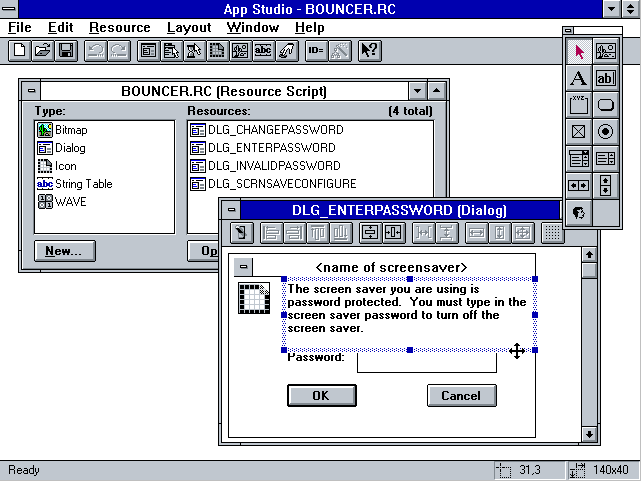The height and width of the screenshot is (481, 641).
Task: Click the dialog editor scrollbar down arrow
Action: click(589, 434)
